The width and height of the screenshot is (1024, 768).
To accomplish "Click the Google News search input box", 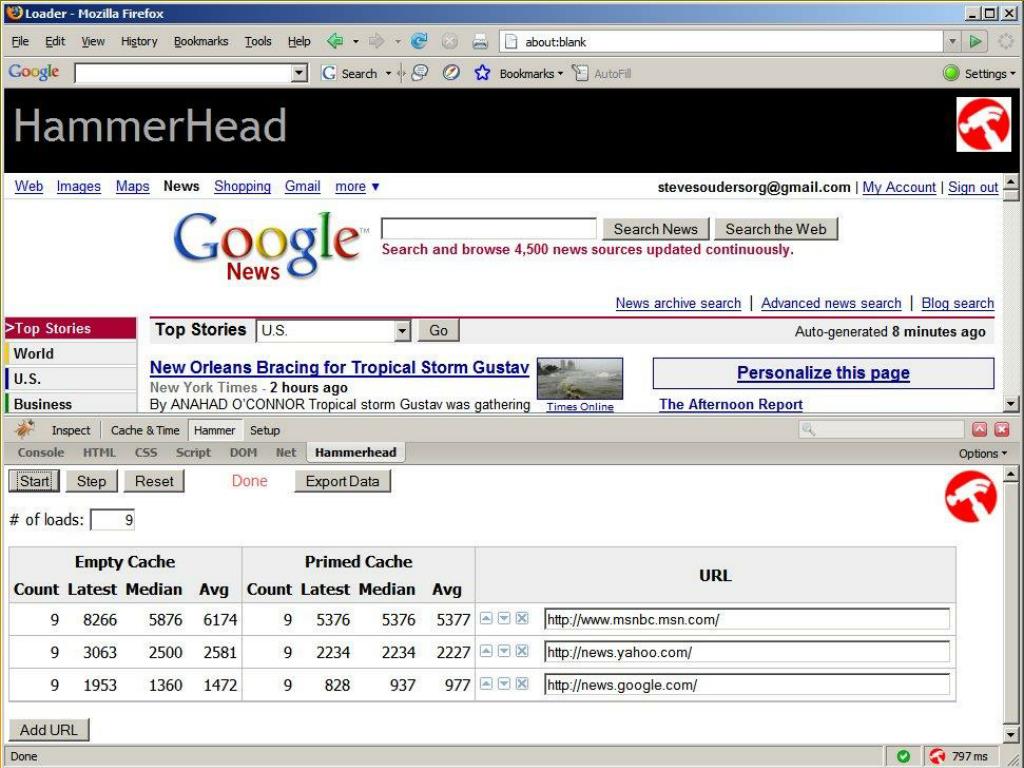I will pyautogui.click(x=488, y=229).
